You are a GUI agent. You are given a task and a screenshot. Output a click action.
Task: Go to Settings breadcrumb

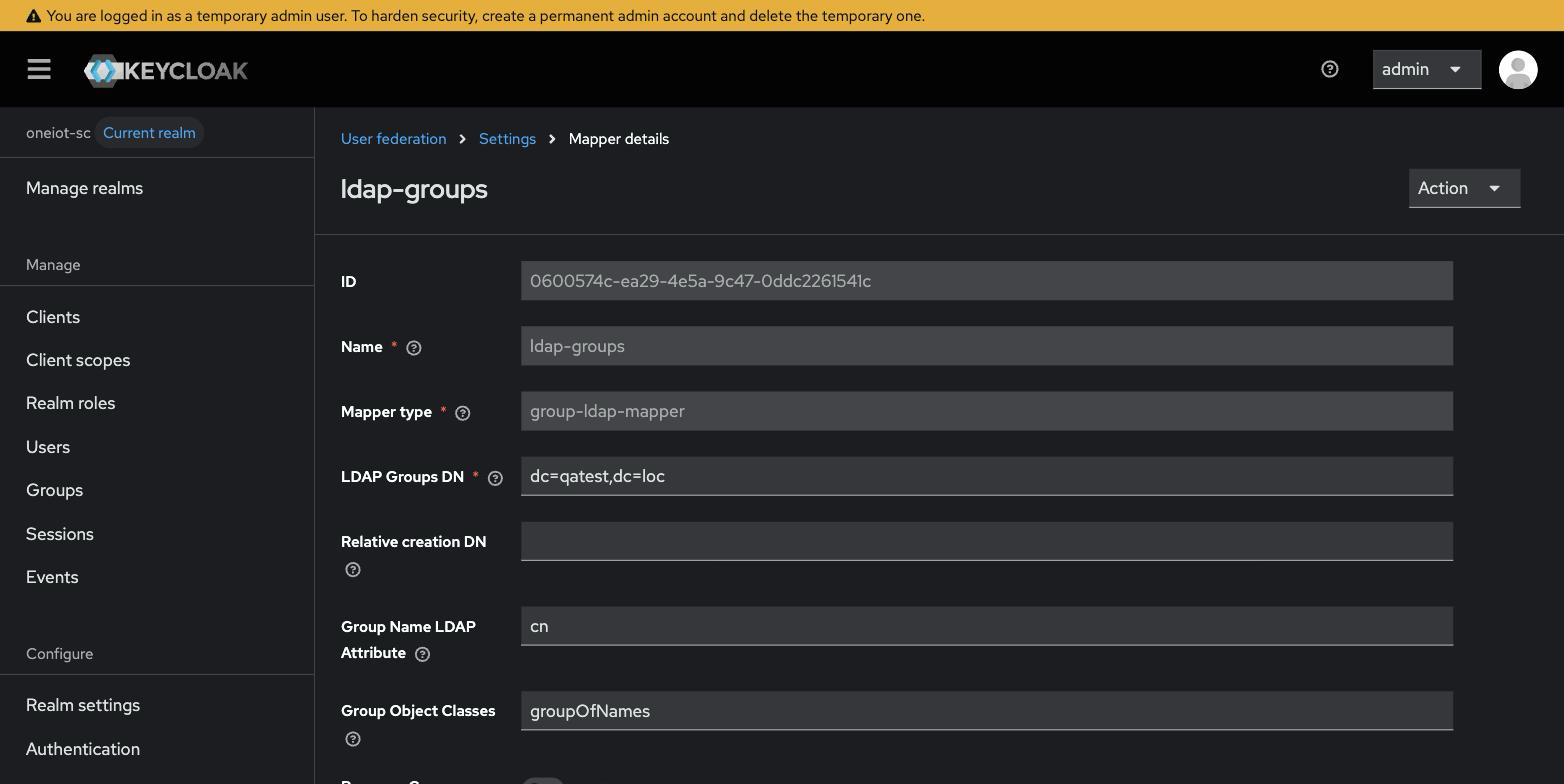point(507,139)
